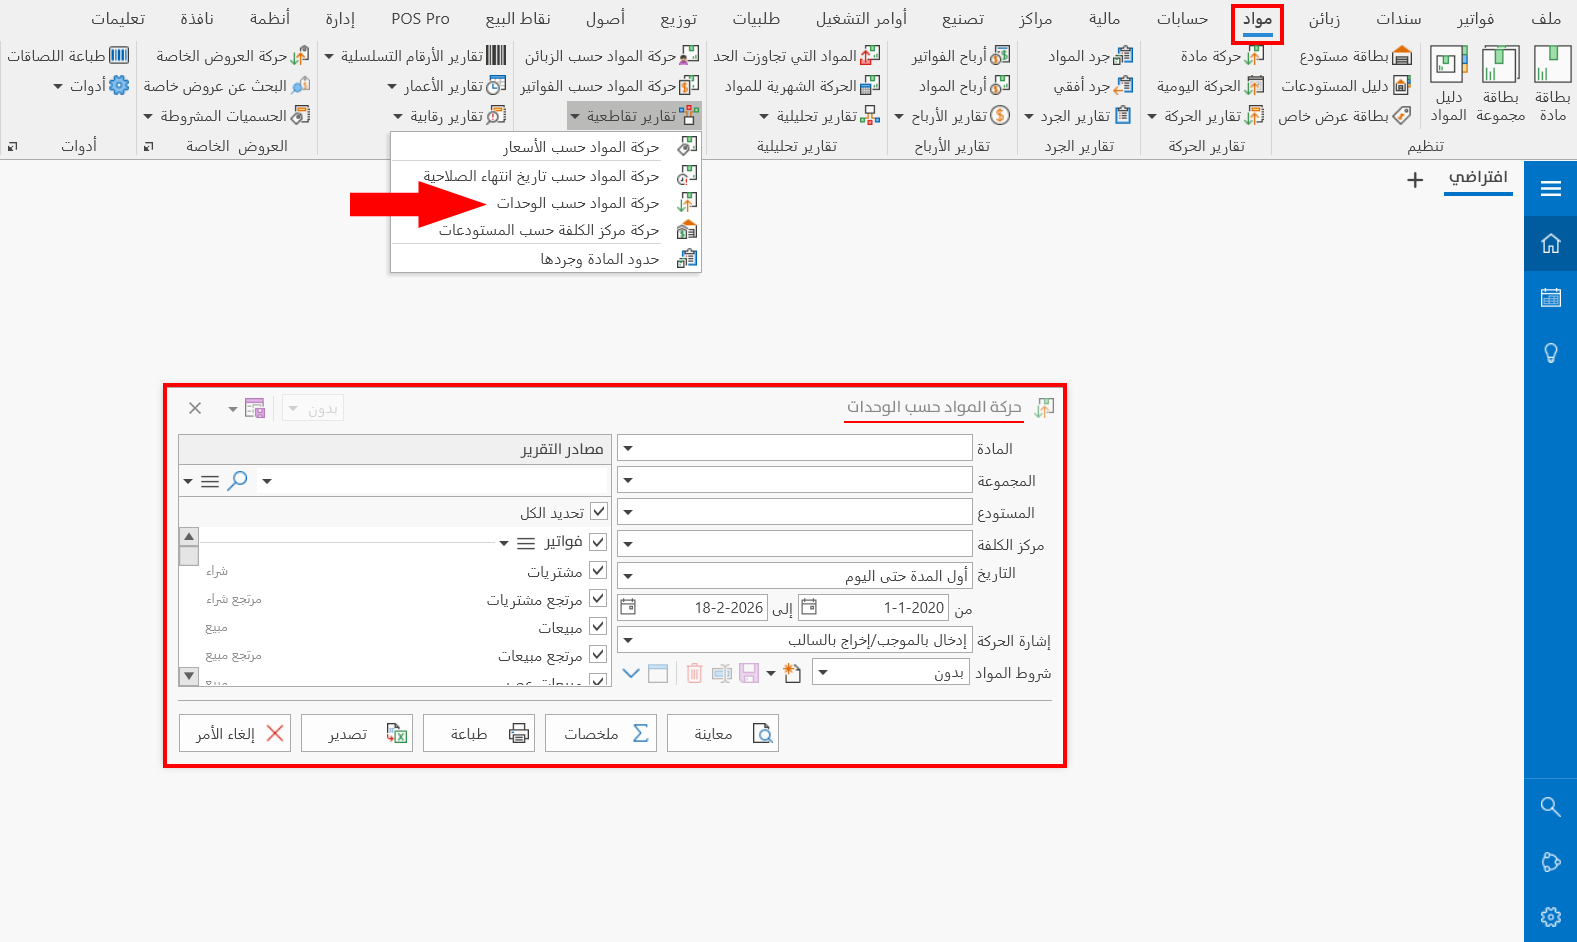
Task: Add a new workspace tab with the plus icon
Action: click(x=1415, y=180)
